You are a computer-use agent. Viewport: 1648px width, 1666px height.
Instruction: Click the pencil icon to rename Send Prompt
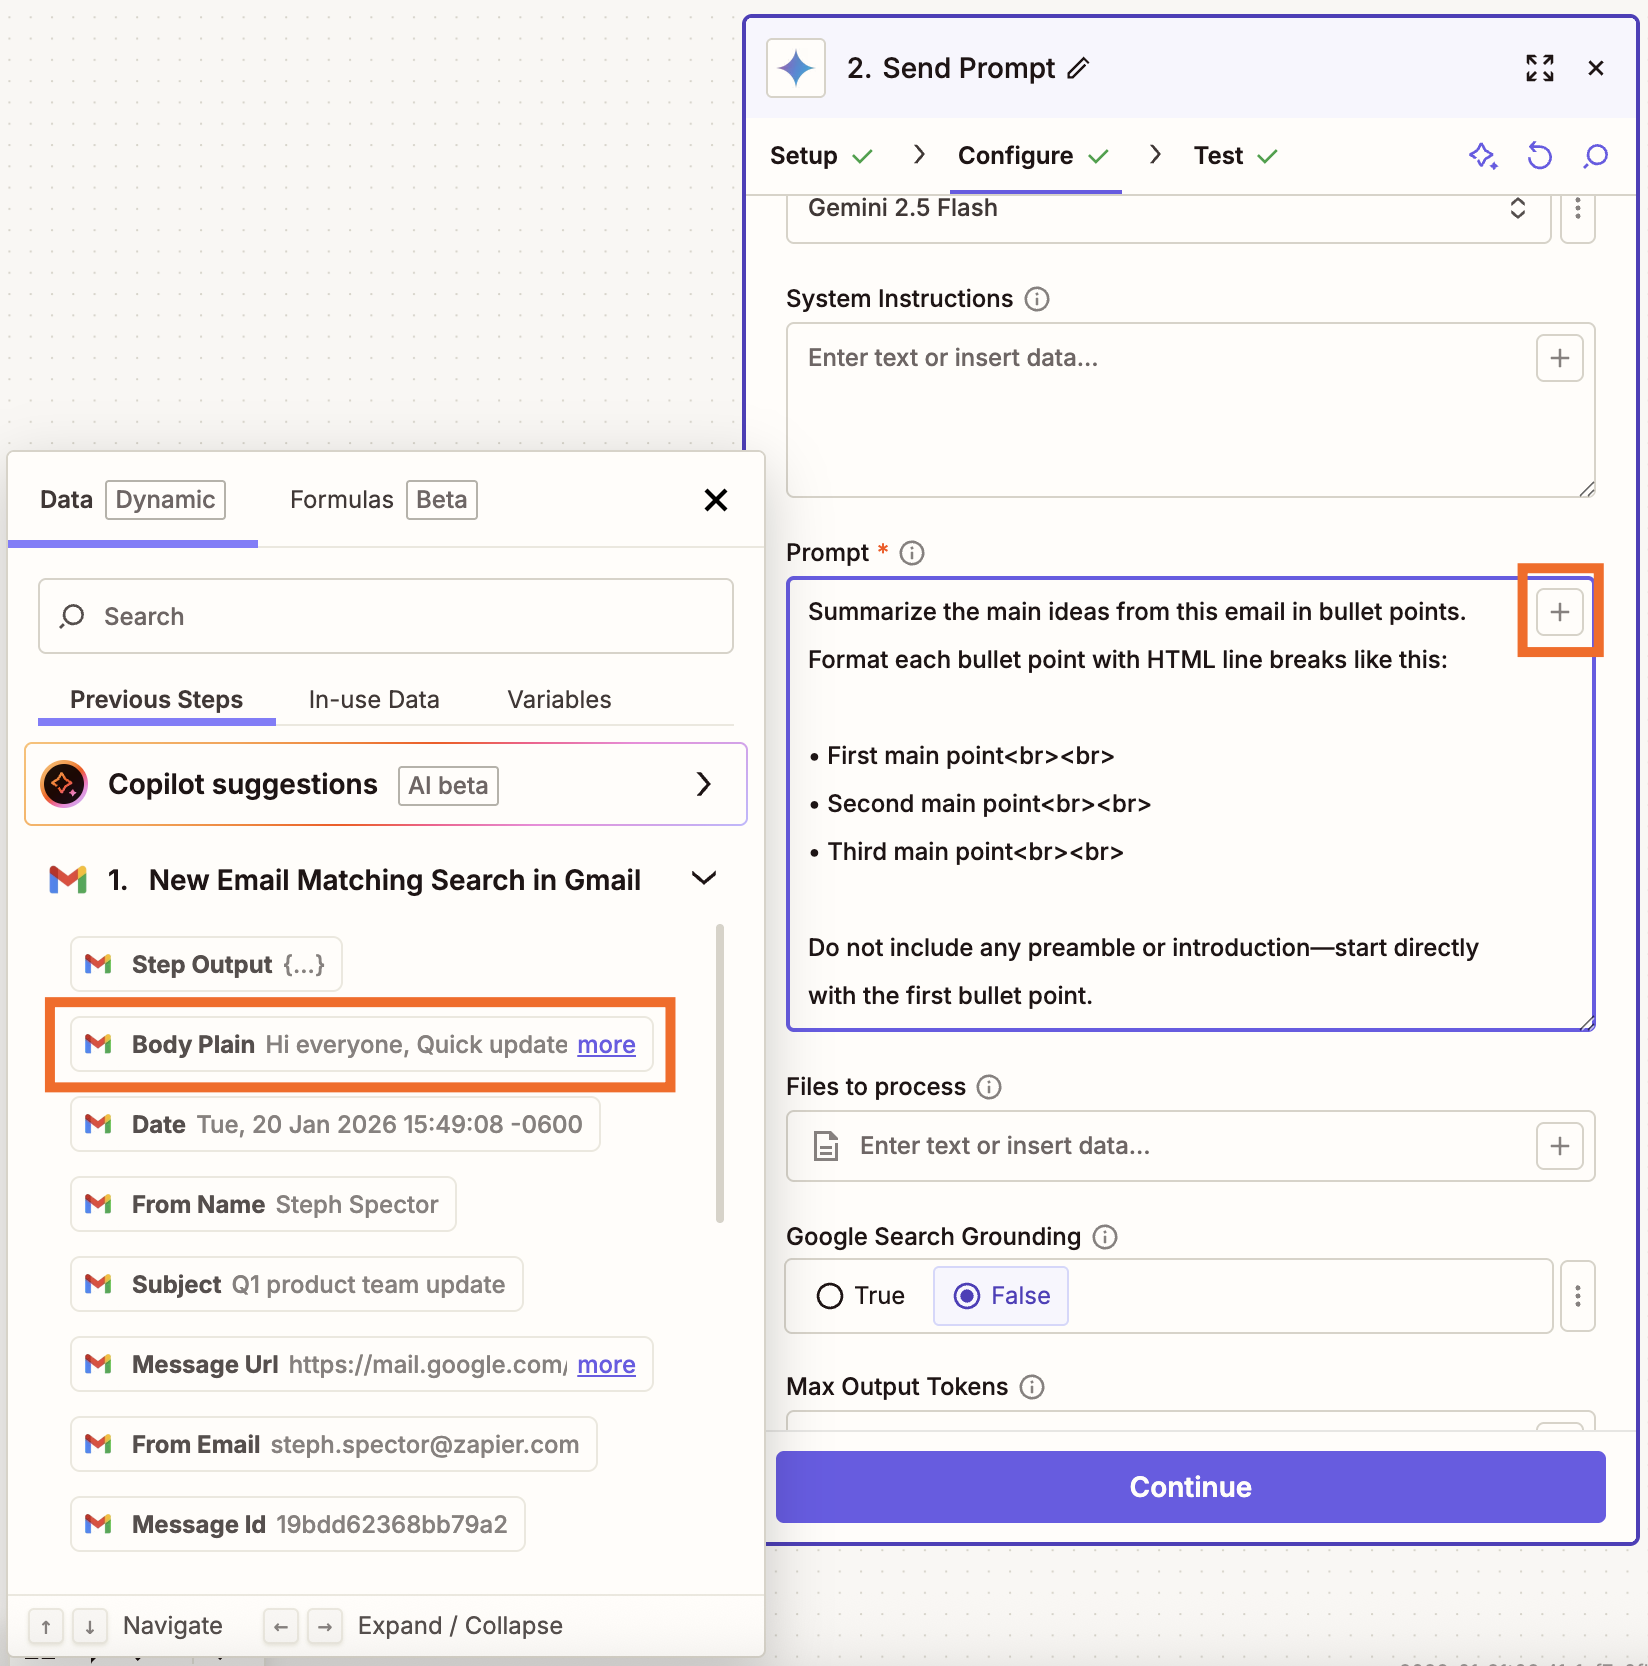pos(1079,68)
